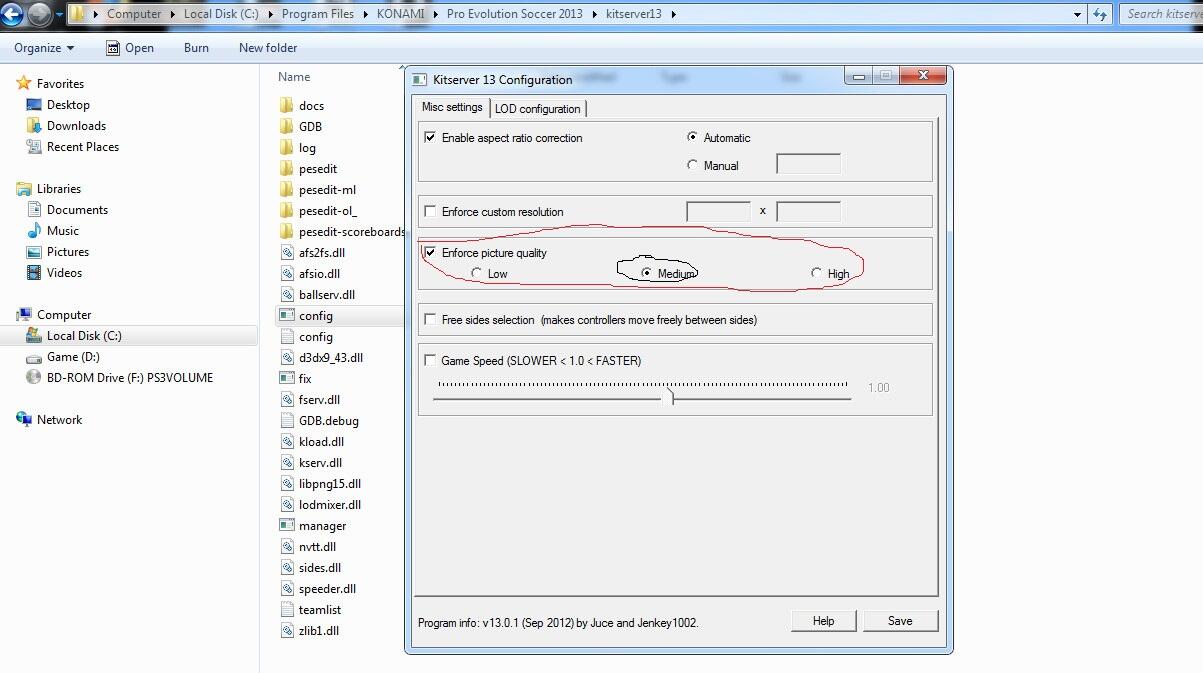Image resolution: width=1203 pixels, height=673 pixels.
Task: Select zlib1.dll file name
Action: click(319, 631)
